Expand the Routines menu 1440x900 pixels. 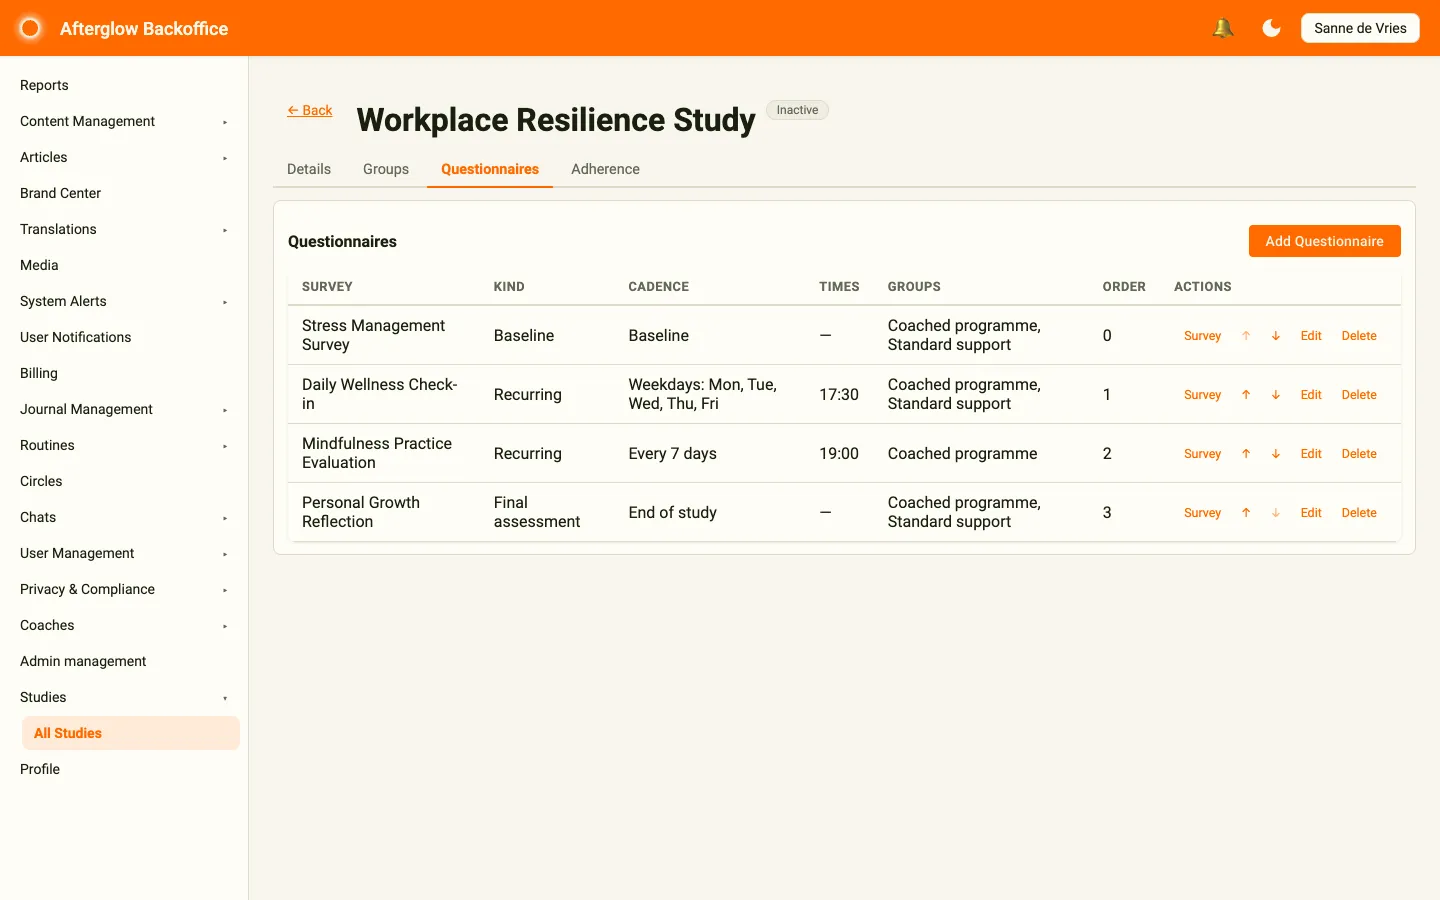pos(124,445)
